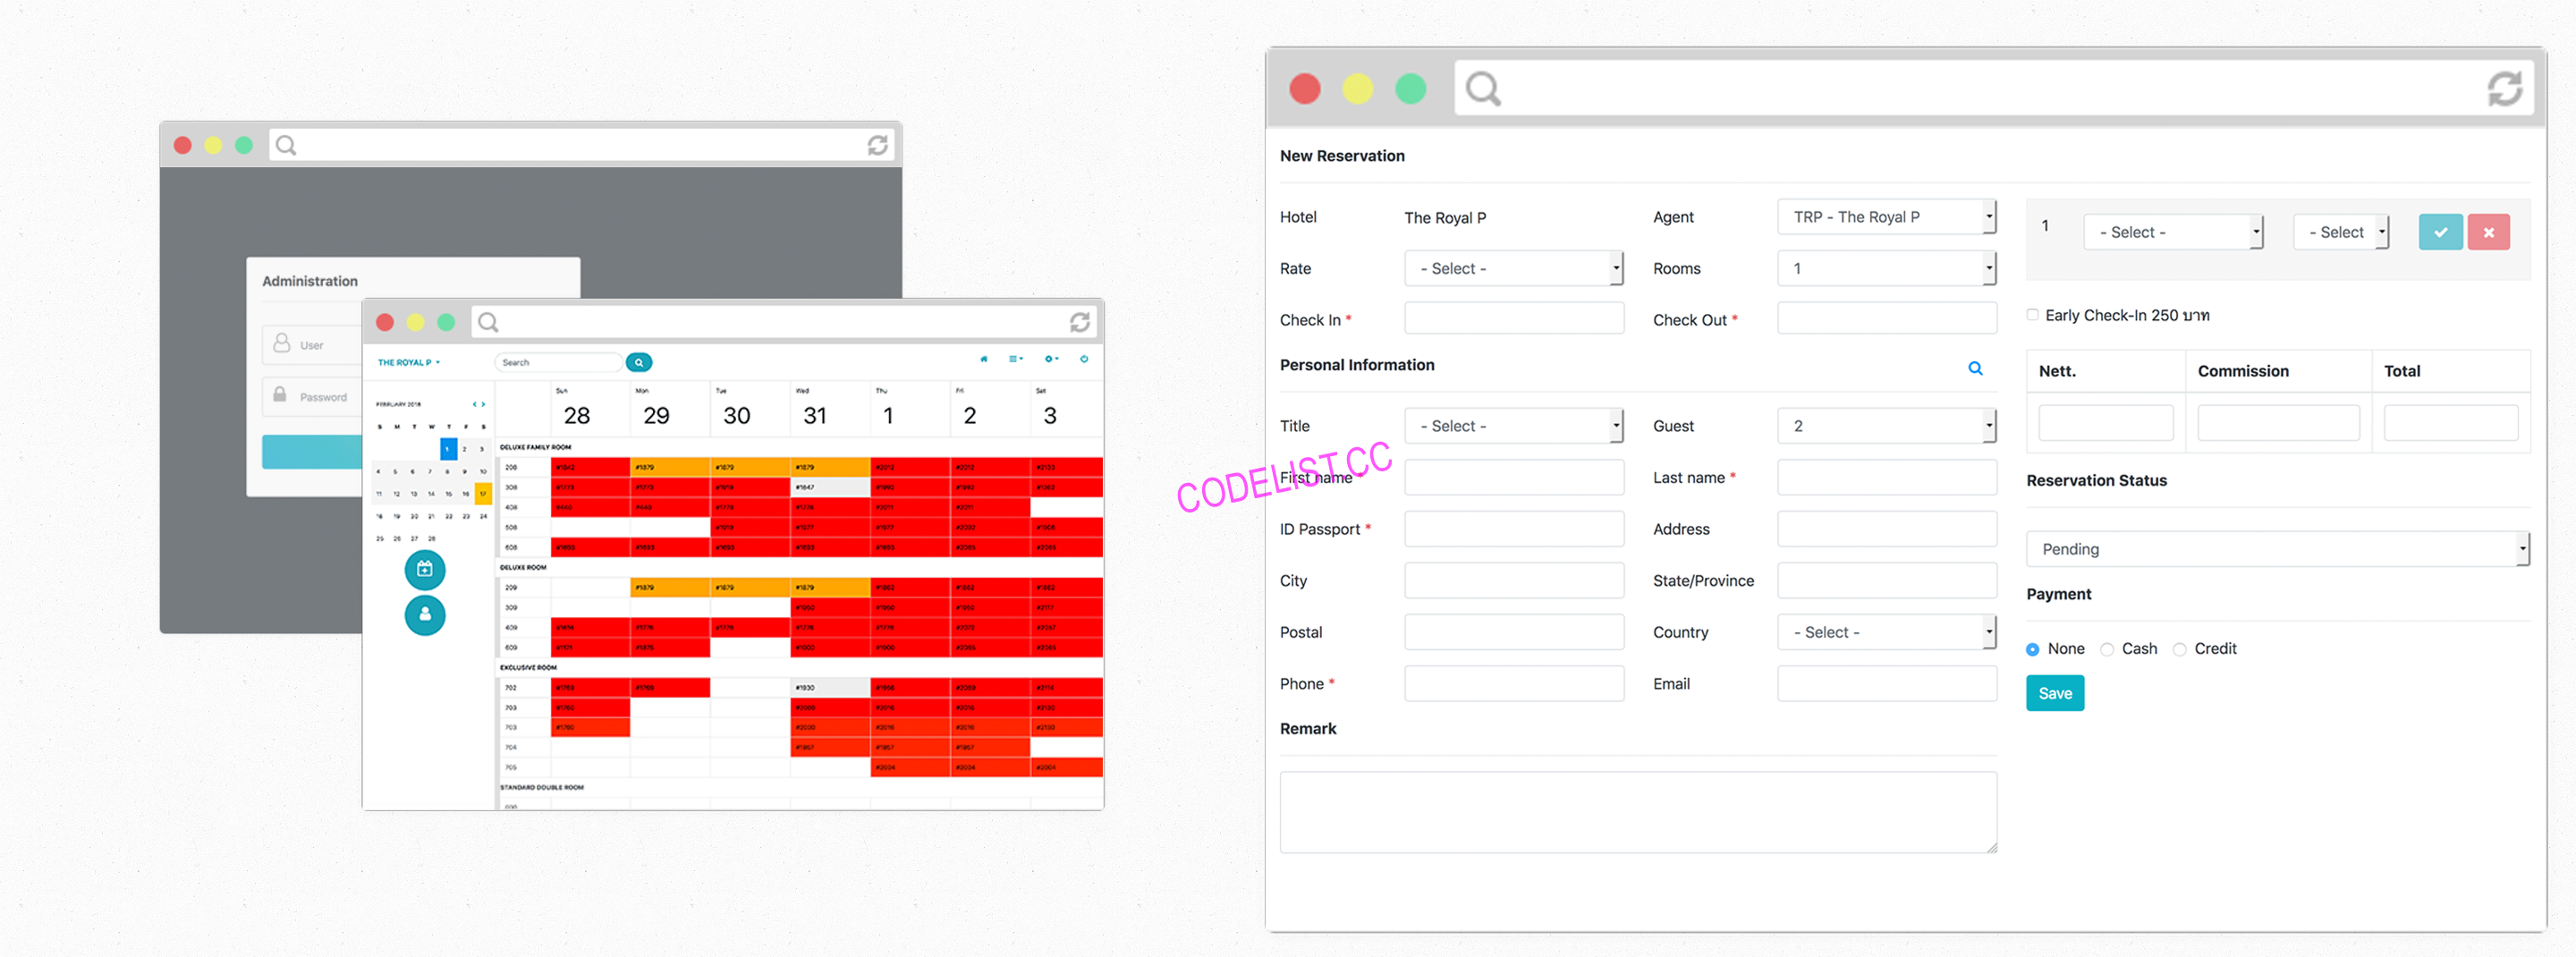Click the power logout icon
The height and width of the screenshot is (957, 2576).
pyautogui.click(x=1083, y=359)
